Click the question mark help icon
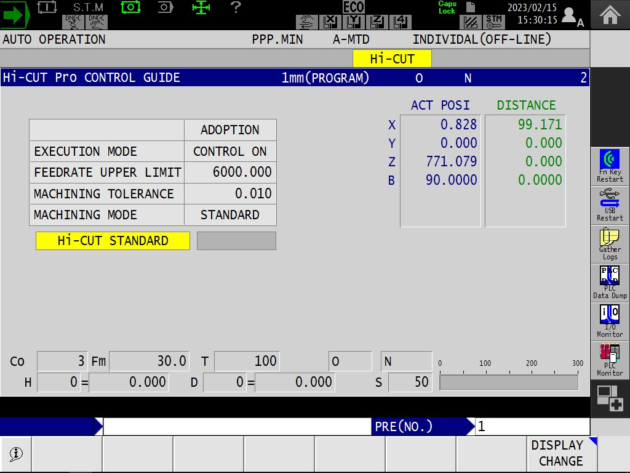 pyautogui.click(x=236, y=8)
